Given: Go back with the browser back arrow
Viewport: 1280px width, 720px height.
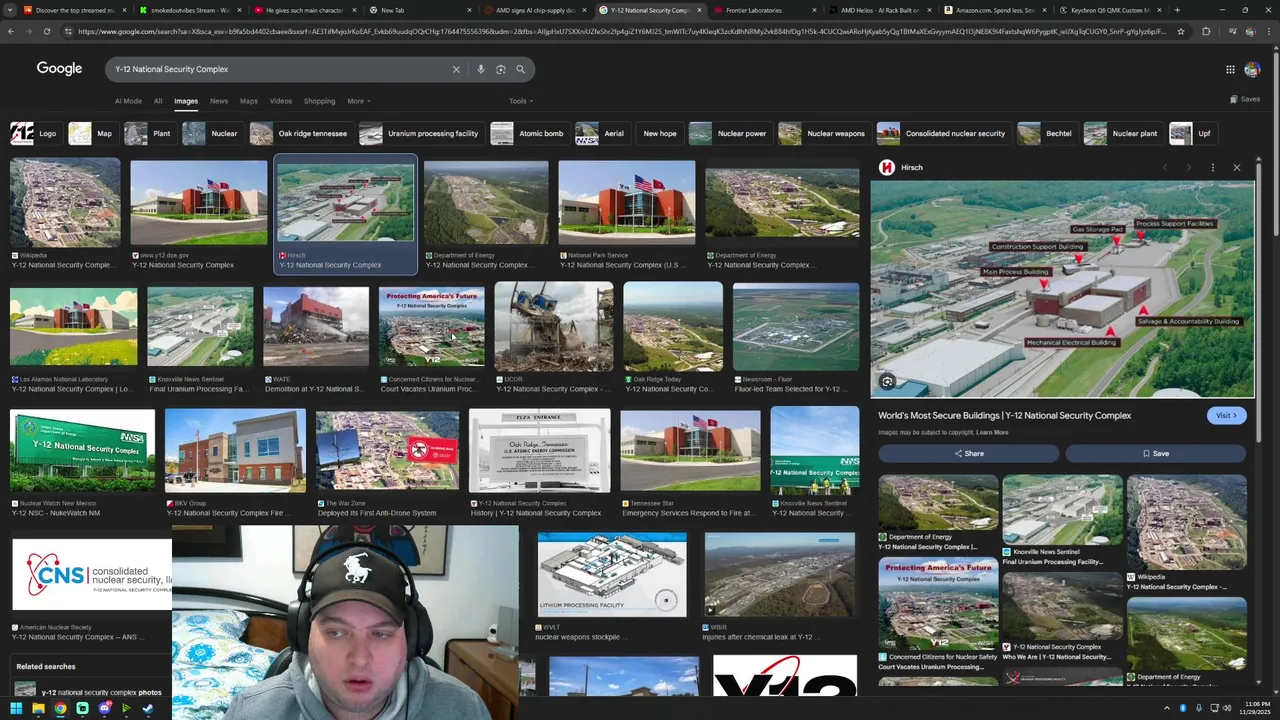Looking at the screenshot, I should coord(10,31).
